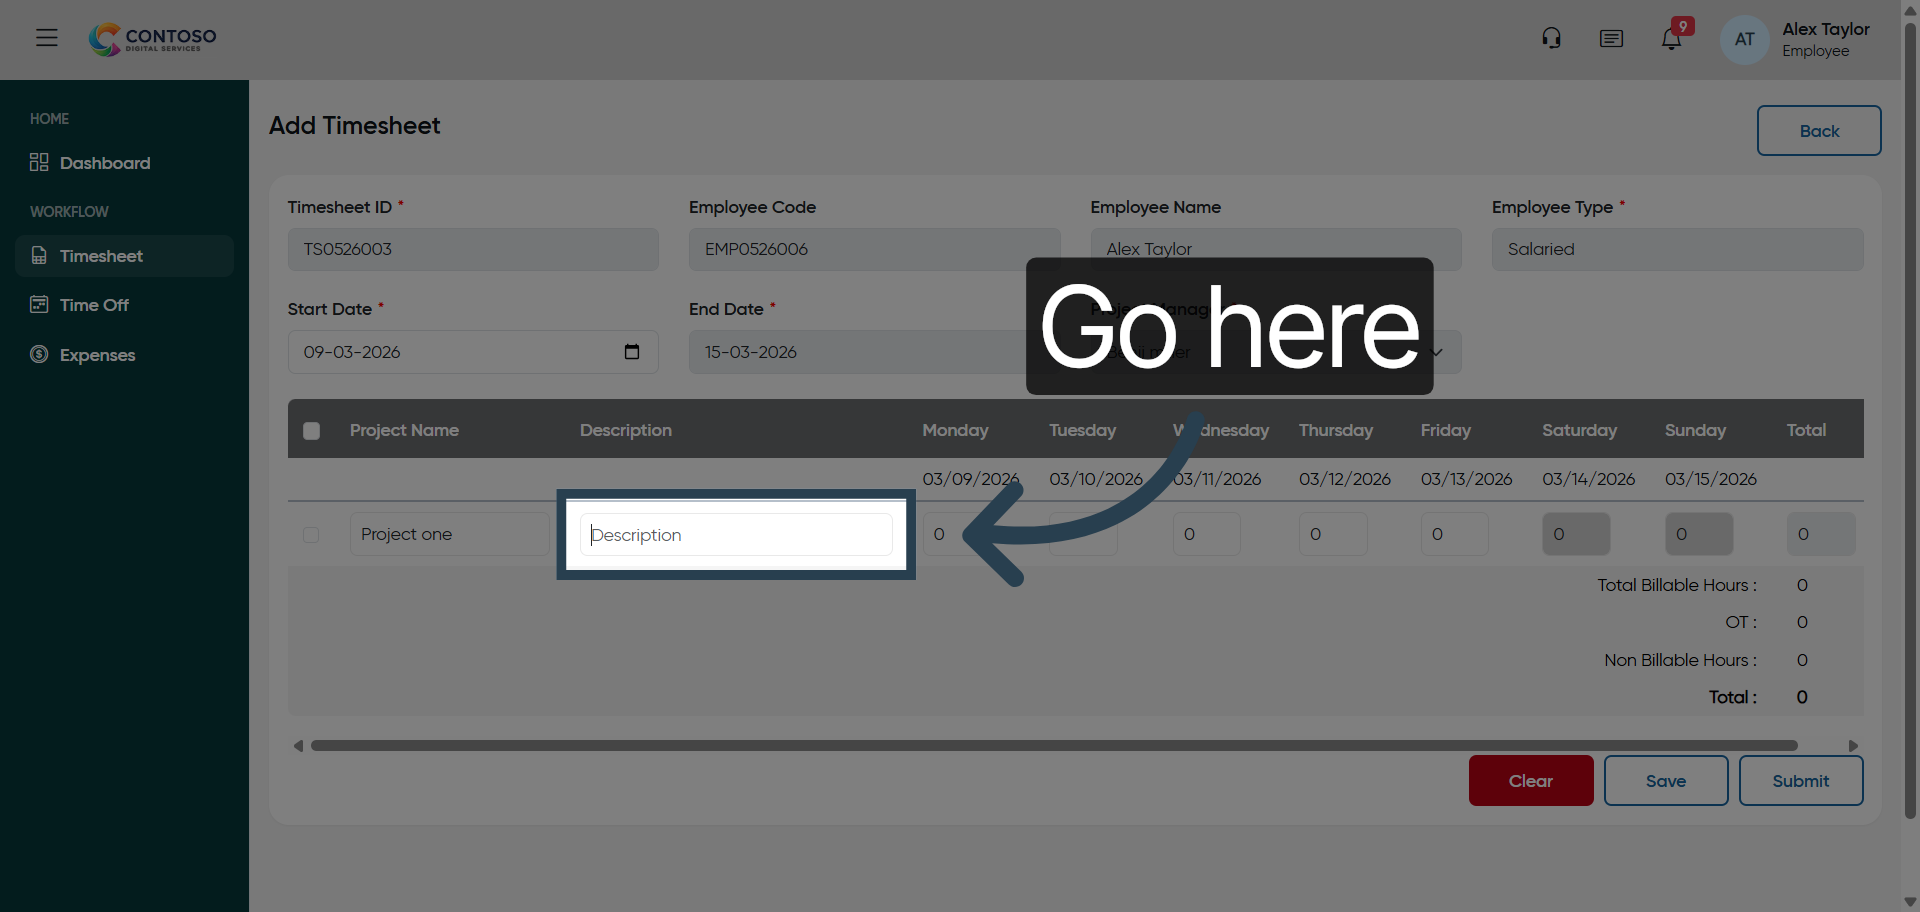The image size is (1920, 912).
Task: Expand the Project Manager dropdown
Action: pos(1437,352)
